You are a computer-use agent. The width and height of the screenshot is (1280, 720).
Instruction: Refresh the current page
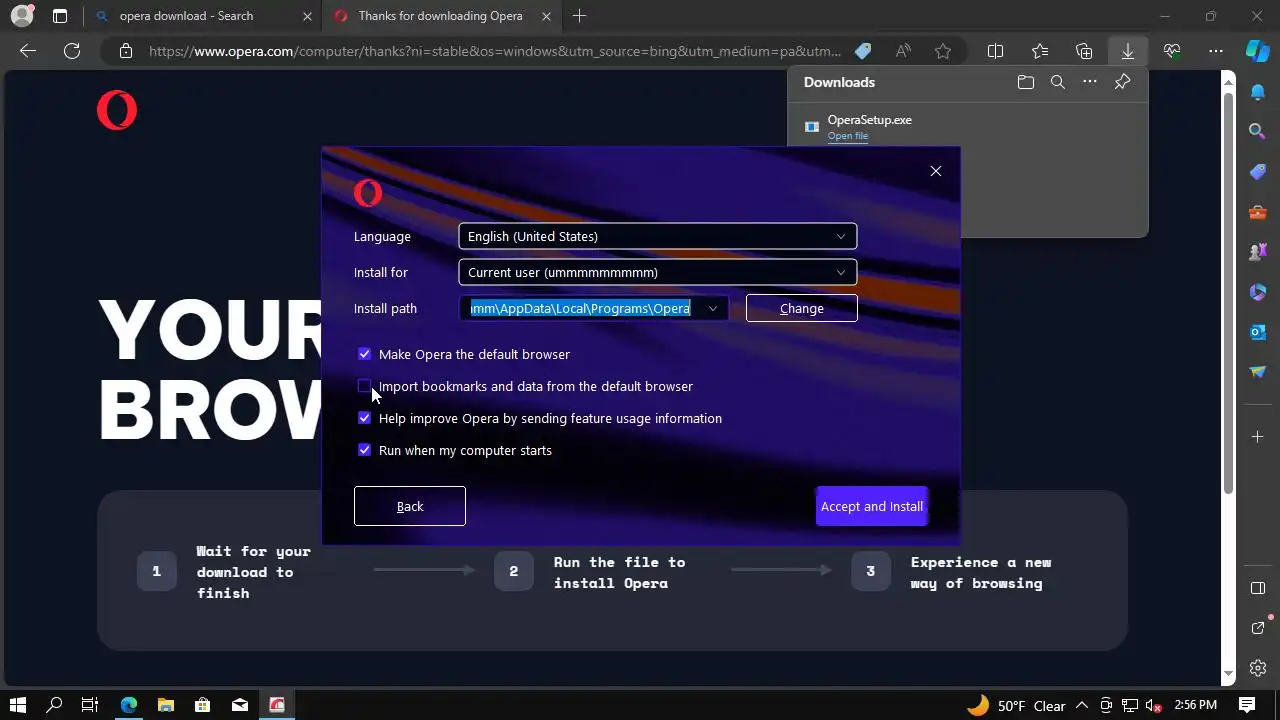click(x=72, y=51)
